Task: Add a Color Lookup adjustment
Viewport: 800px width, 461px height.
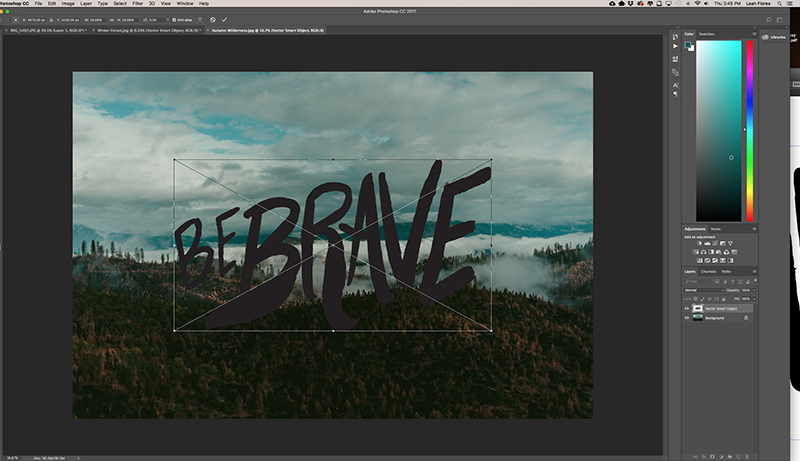Action: (x=734, y=252)
